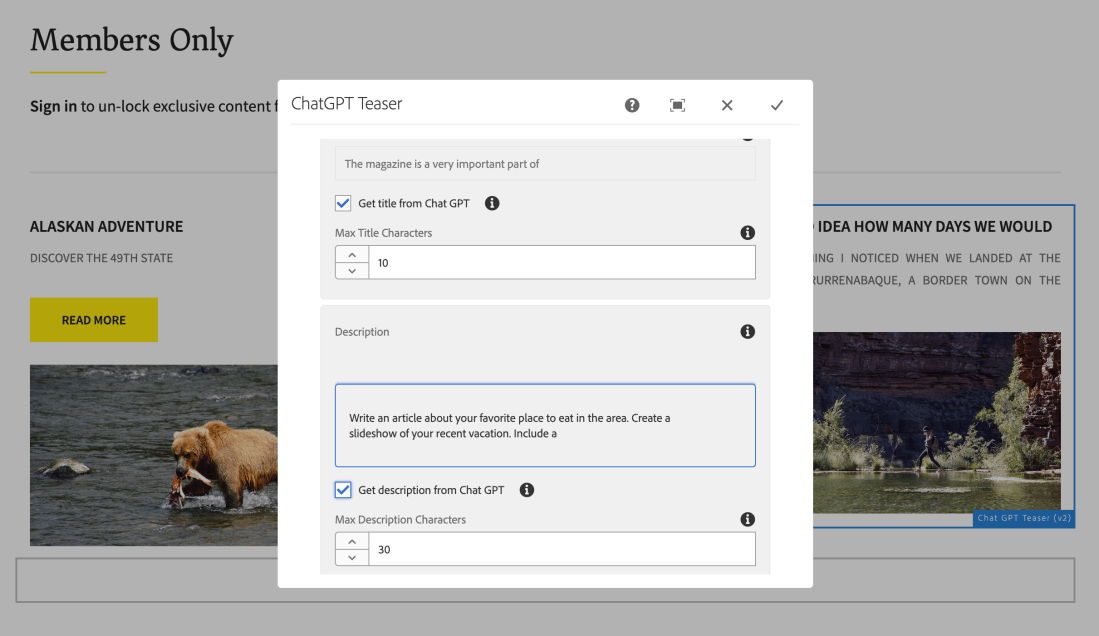This screenshot has height=636, width=1099.
Task: Confirm dialog changes with the checkmark icon
Action: 777,105
